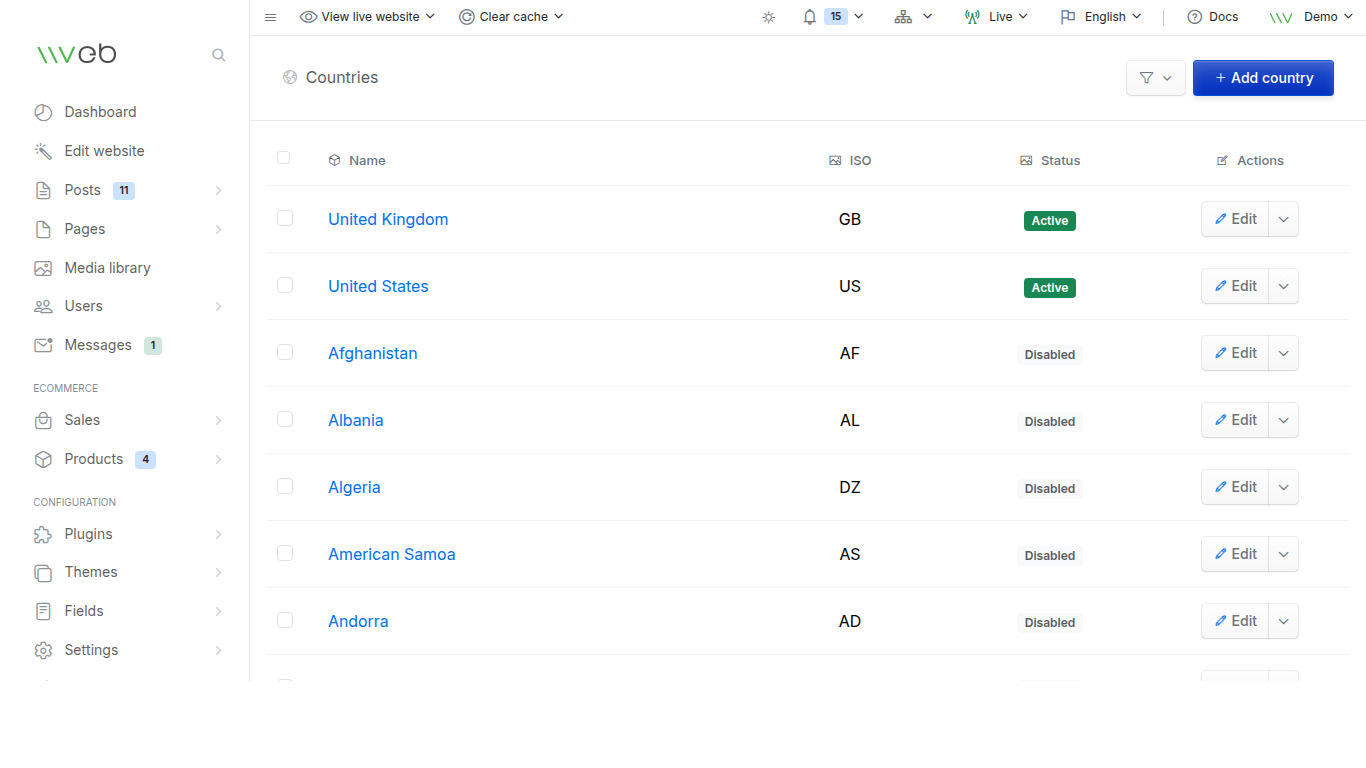Tick the select-all checkbox in table header
The image size is (1366, 768).
click(x=284, y=158)
